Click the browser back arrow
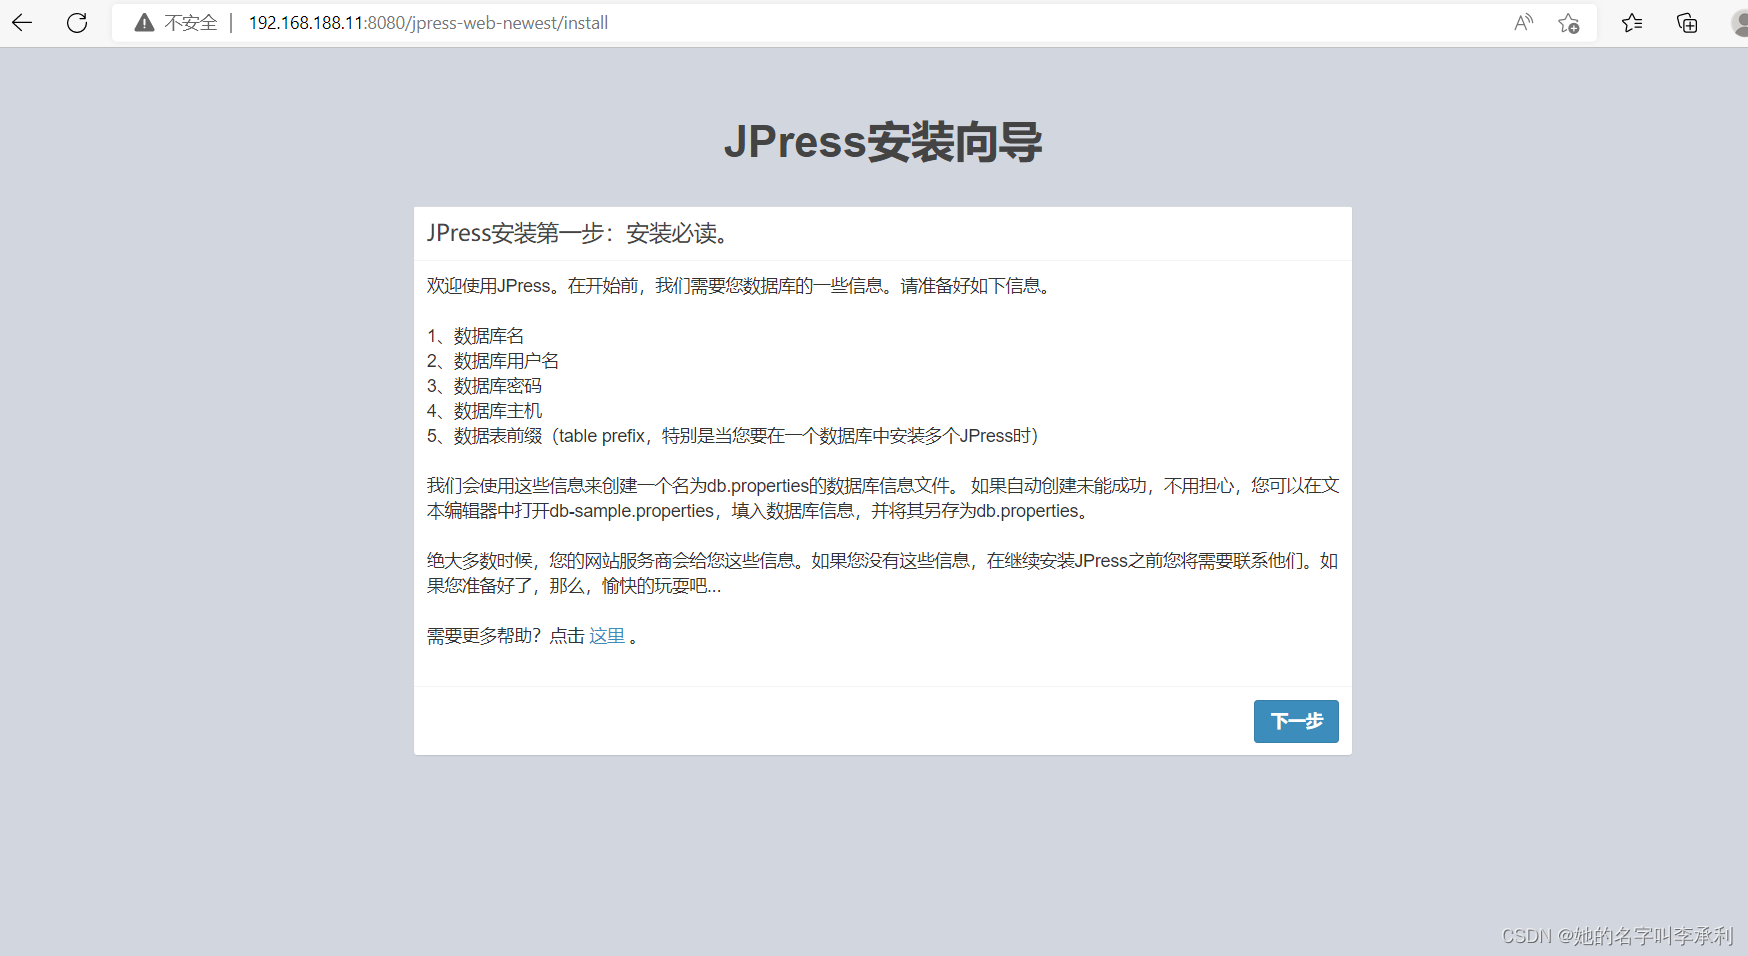Viewport: 1748px width, 956px height. (22, 22)
